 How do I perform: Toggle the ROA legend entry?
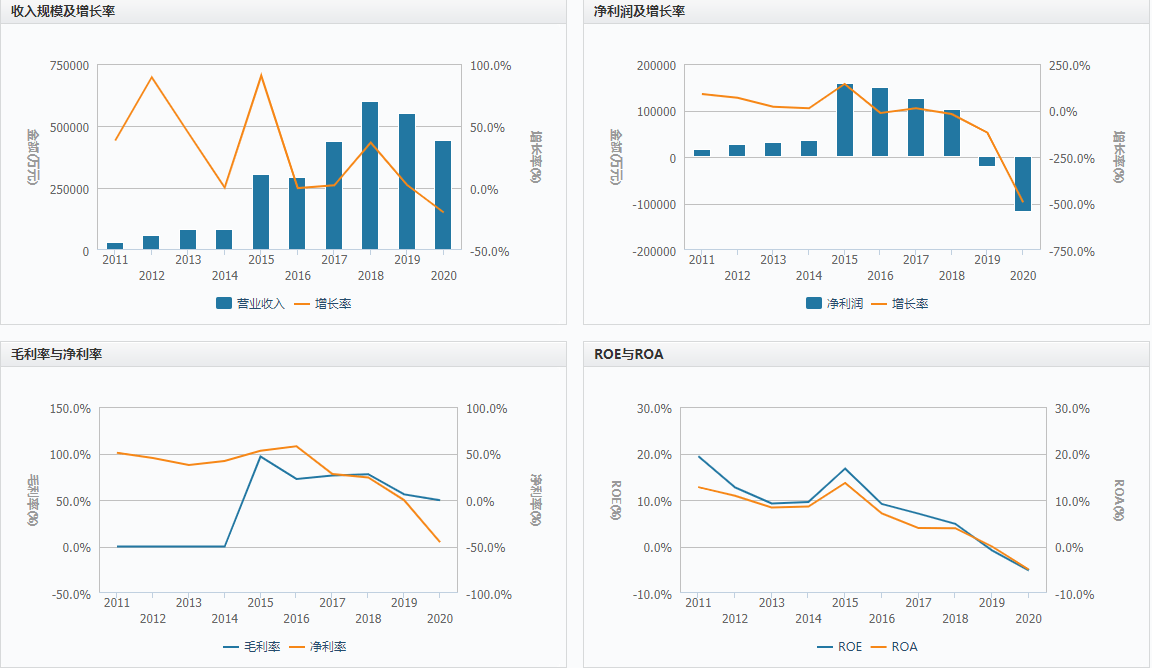pos(894,647)
